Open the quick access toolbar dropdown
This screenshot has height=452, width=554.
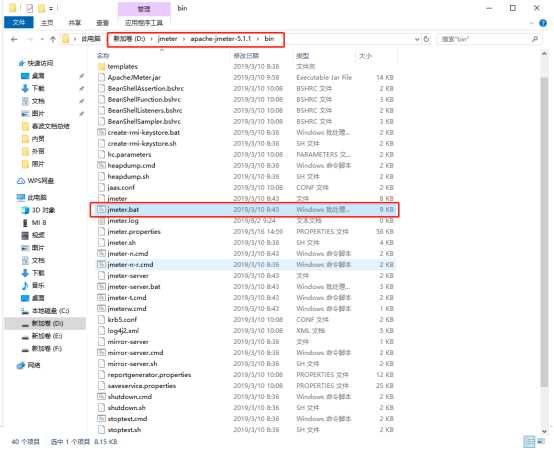(51, 8)
